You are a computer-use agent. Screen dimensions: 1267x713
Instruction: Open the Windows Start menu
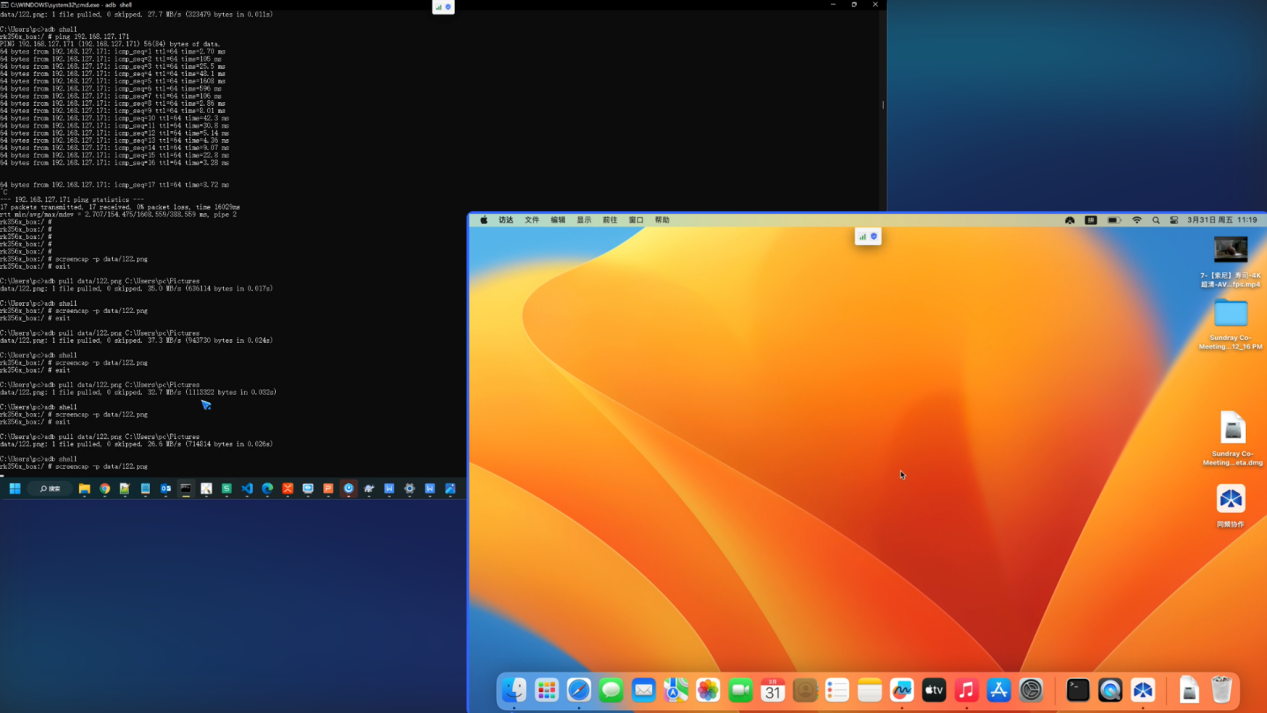(15, 489)
